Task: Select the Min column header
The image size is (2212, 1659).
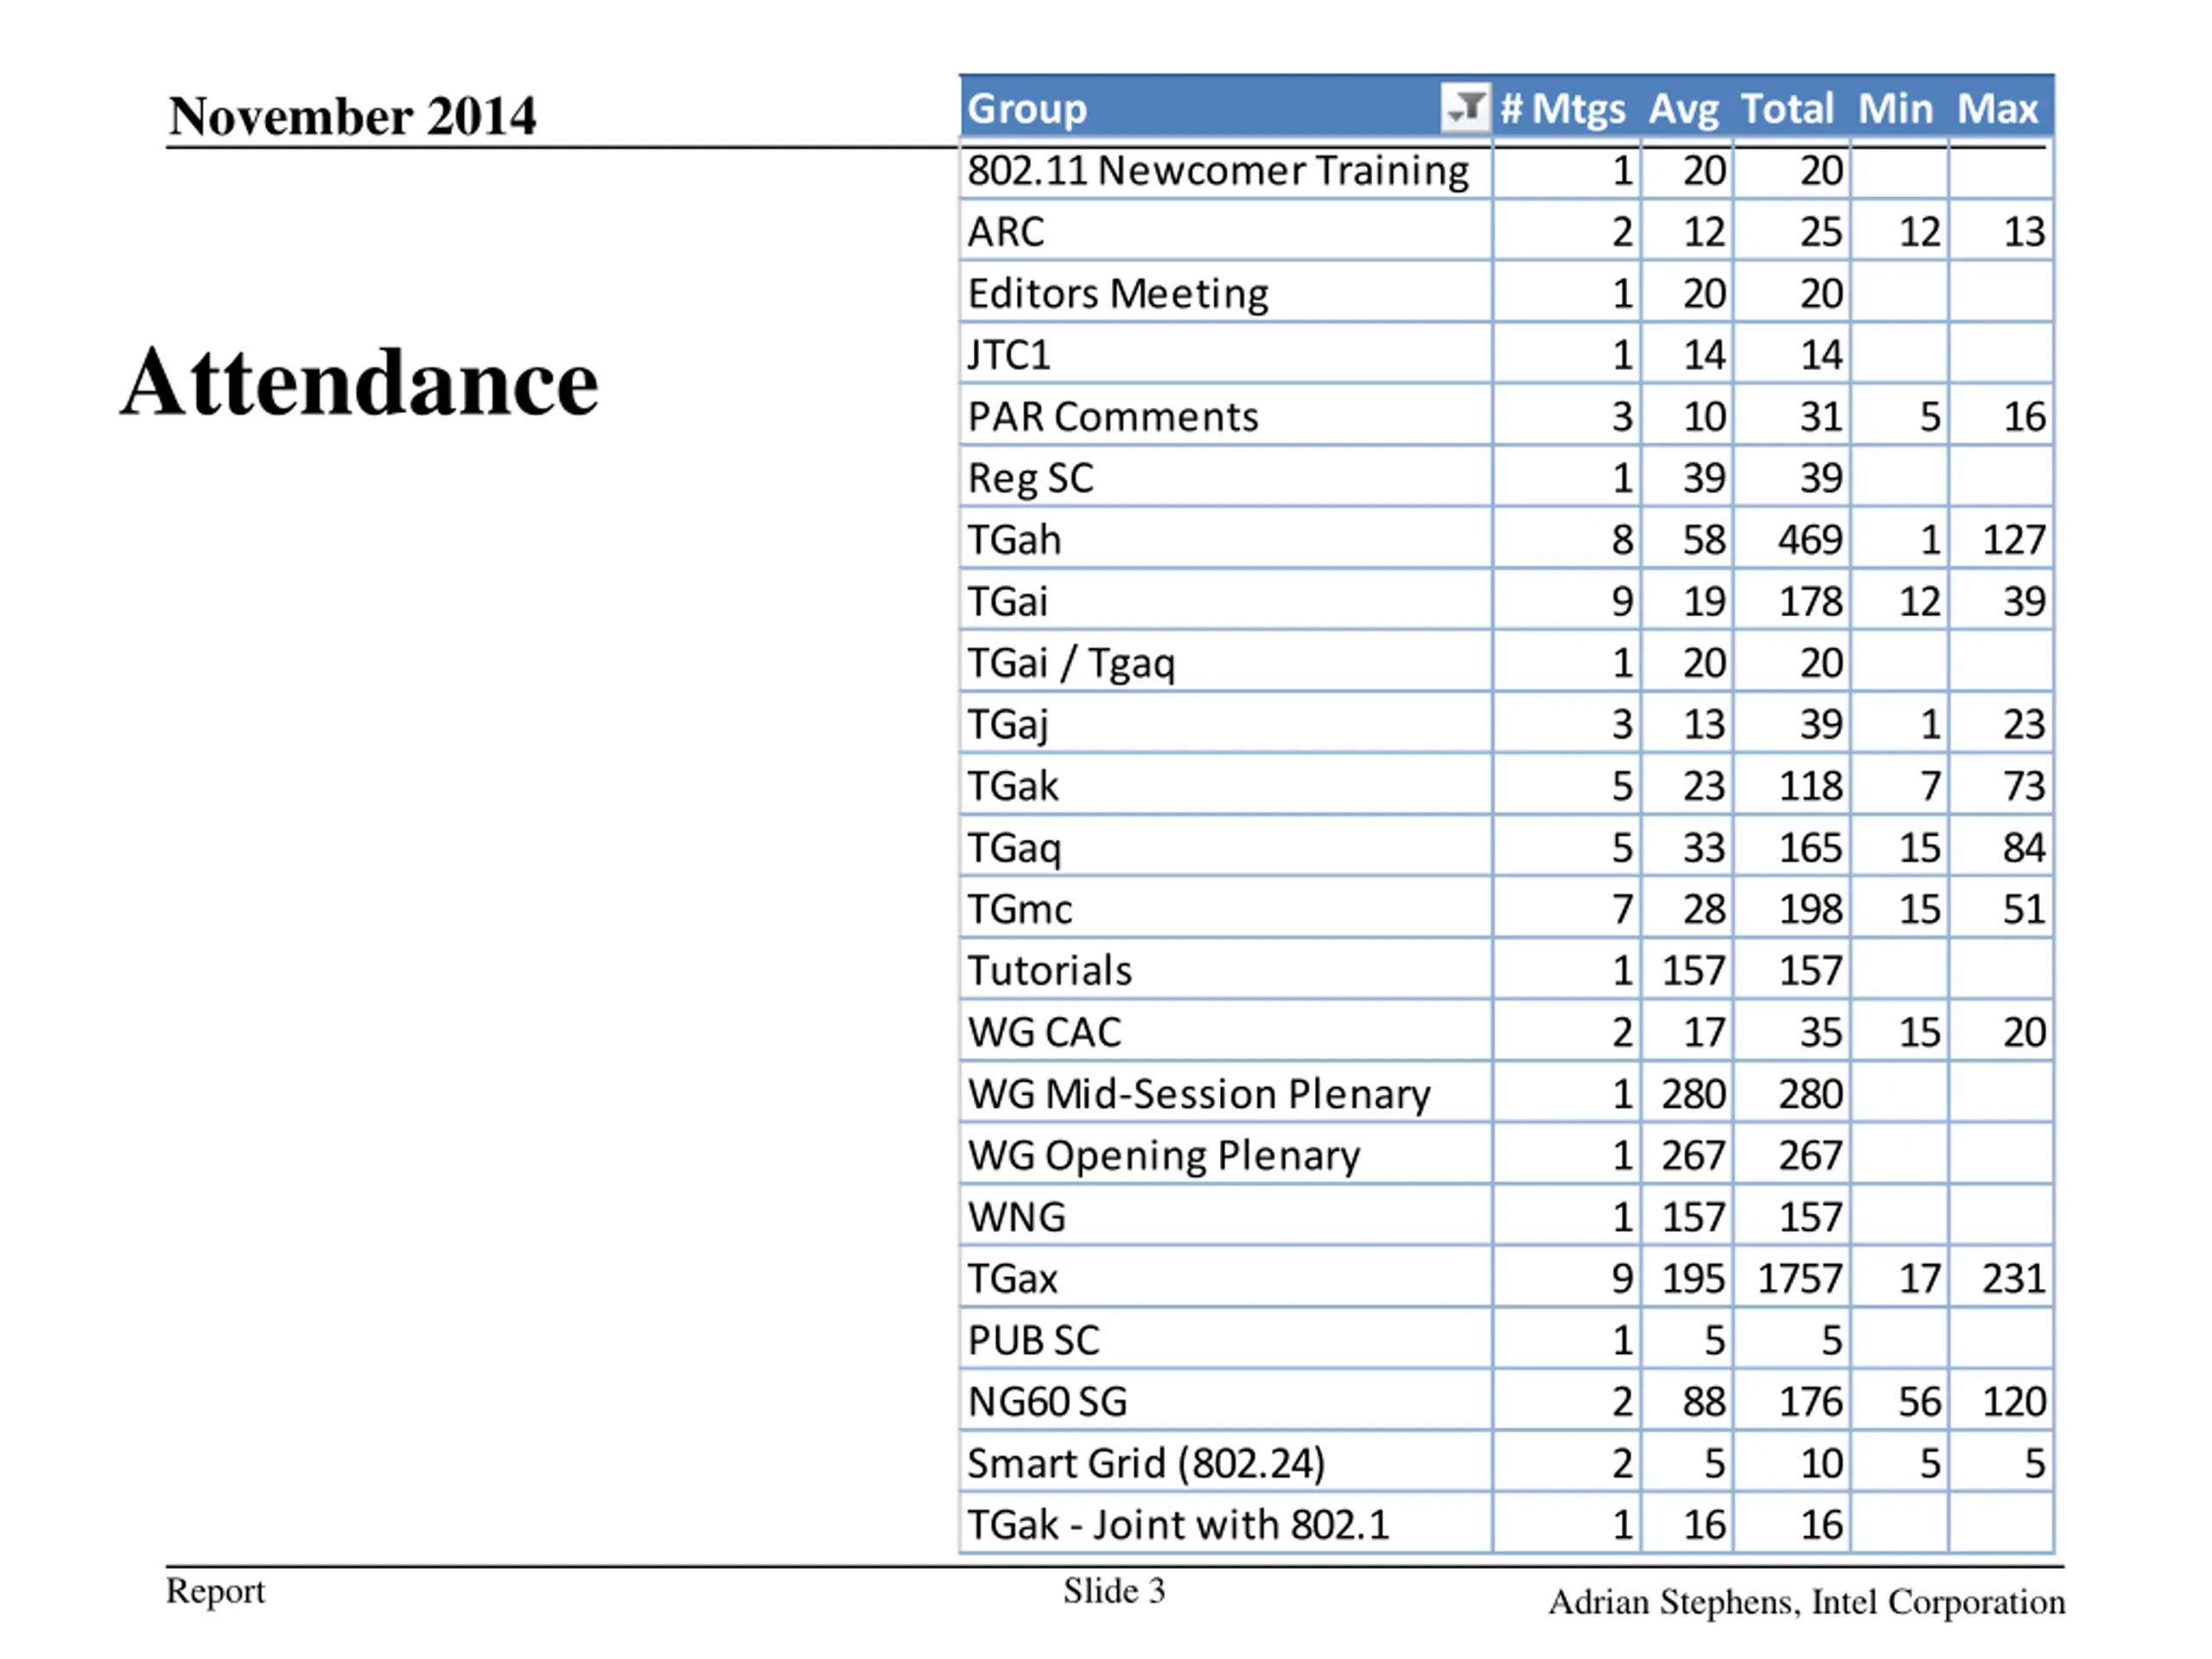Action: pos(1897,107)
